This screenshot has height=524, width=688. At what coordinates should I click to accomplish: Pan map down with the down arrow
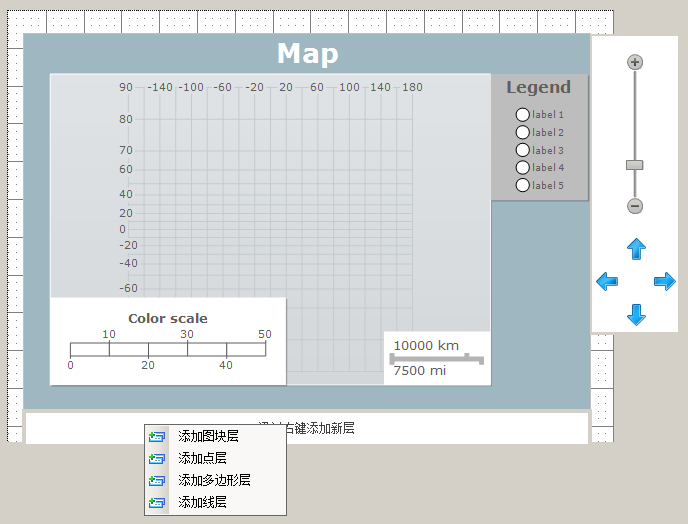pyautogui.click(x=636, y=315)
